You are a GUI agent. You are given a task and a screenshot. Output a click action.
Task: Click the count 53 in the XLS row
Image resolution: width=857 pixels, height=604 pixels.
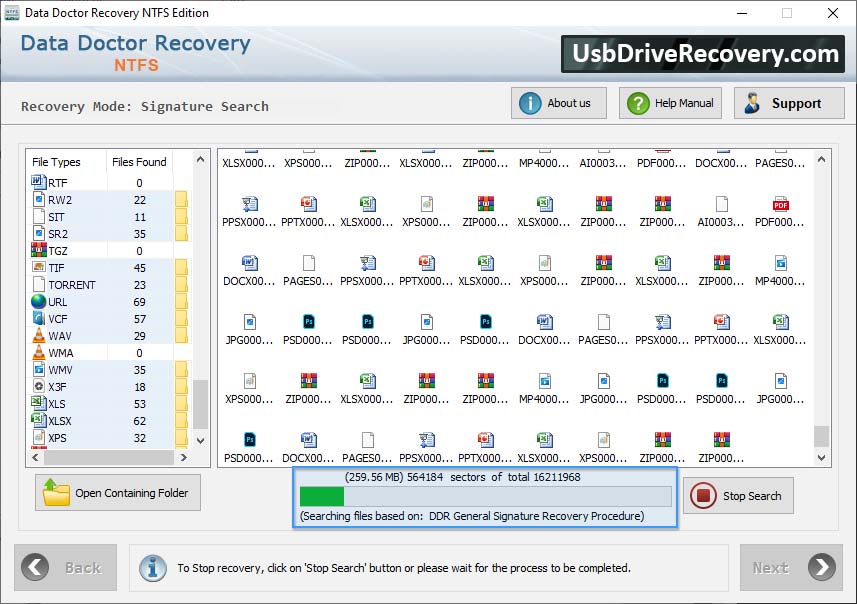pyautogui.click(x=140, y=404)
